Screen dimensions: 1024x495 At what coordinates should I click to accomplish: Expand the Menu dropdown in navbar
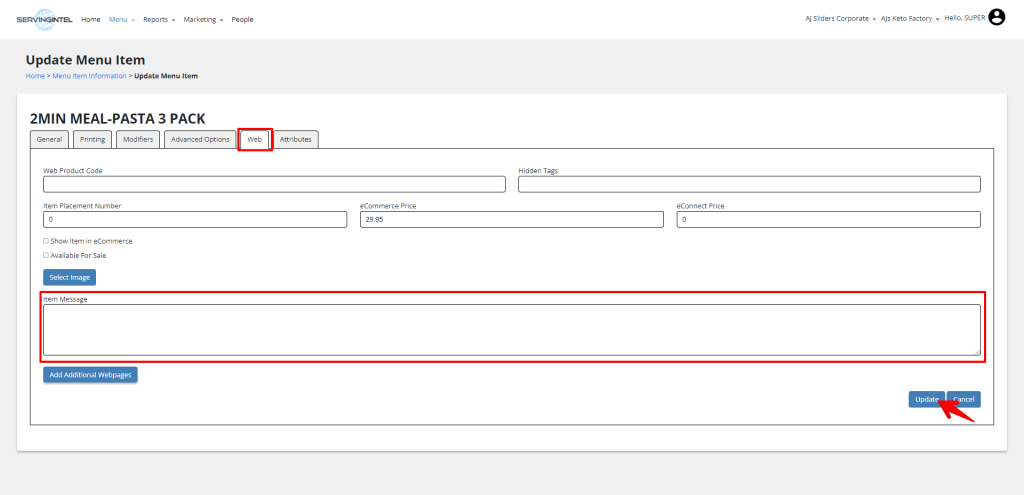point(121,19)
